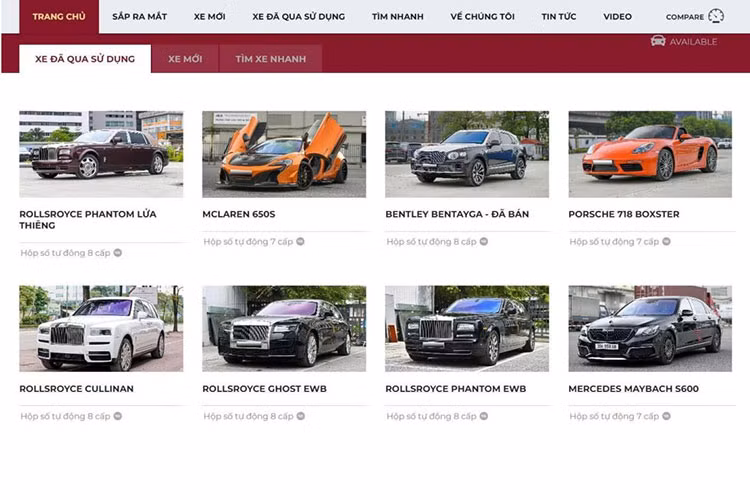
Task: Click gearbox info icon under McLaren 650S
Action: click(300, 242)
